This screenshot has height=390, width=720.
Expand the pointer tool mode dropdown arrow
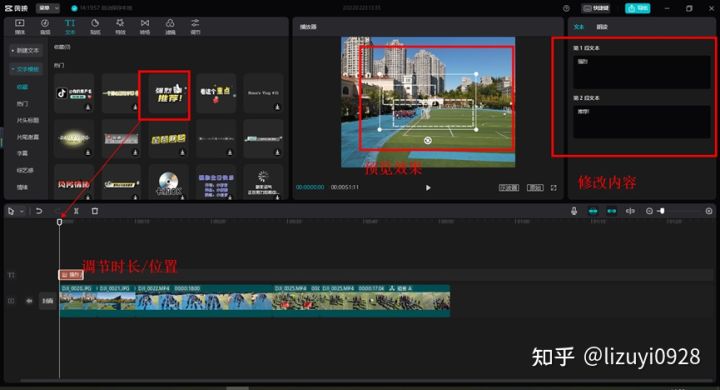click(22, 212)
